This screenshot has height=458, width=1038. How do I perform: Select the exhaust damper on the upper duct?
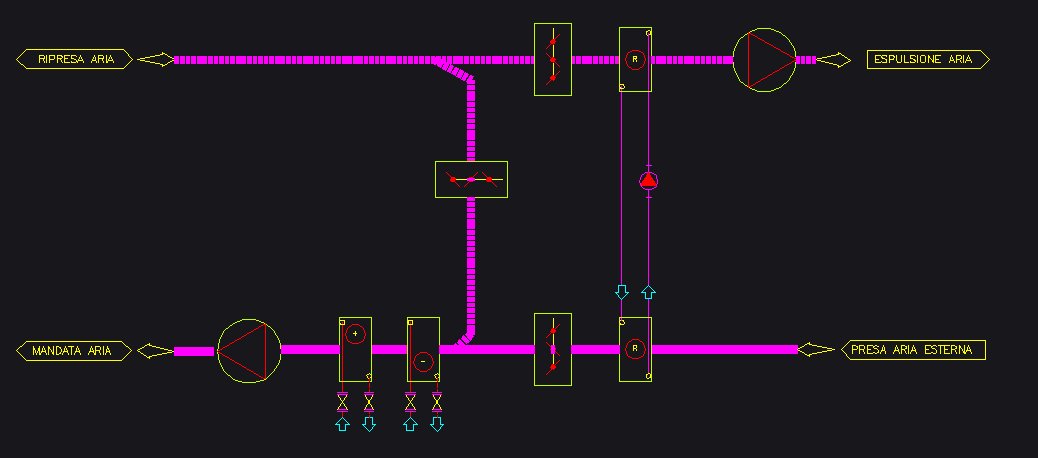click(552, 60)
